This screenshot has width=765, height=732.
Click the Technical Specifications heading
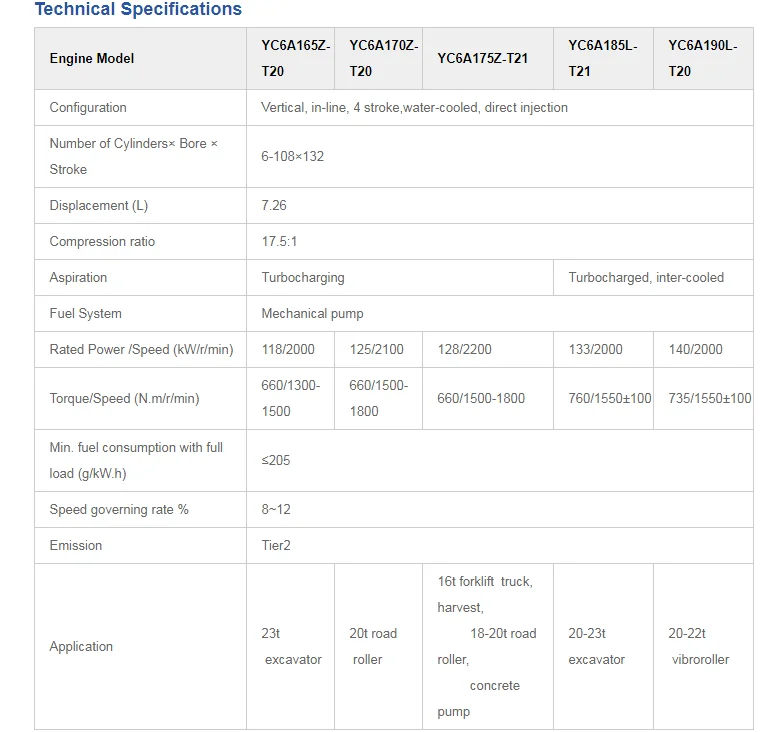[x=138, y=10]
